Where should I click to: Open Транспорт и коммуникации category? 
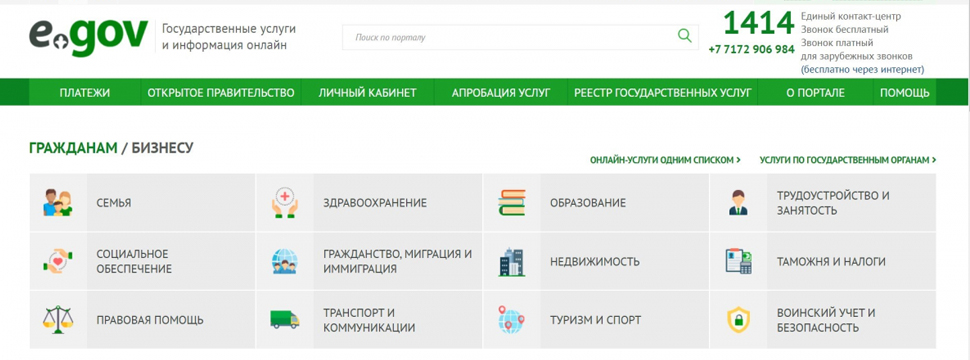click(x=369, y=320)
